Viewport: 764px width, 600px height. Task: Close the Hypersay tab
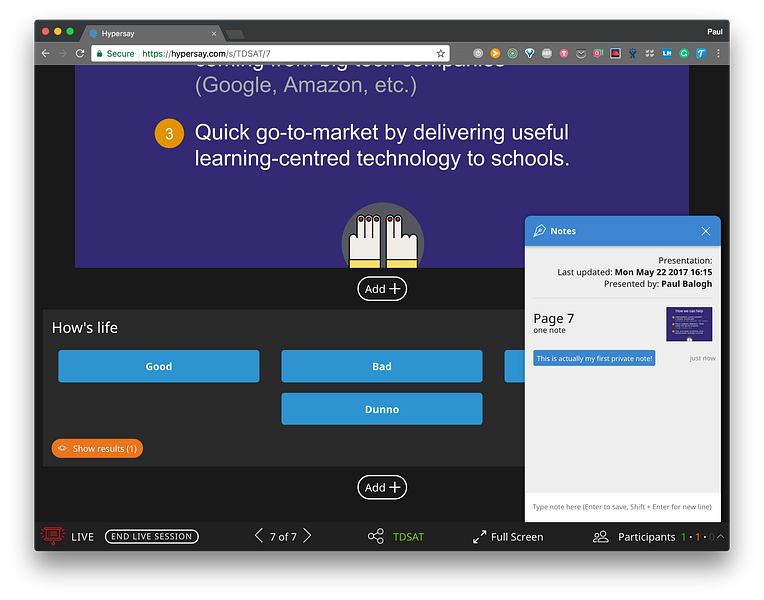click(214, 34)
